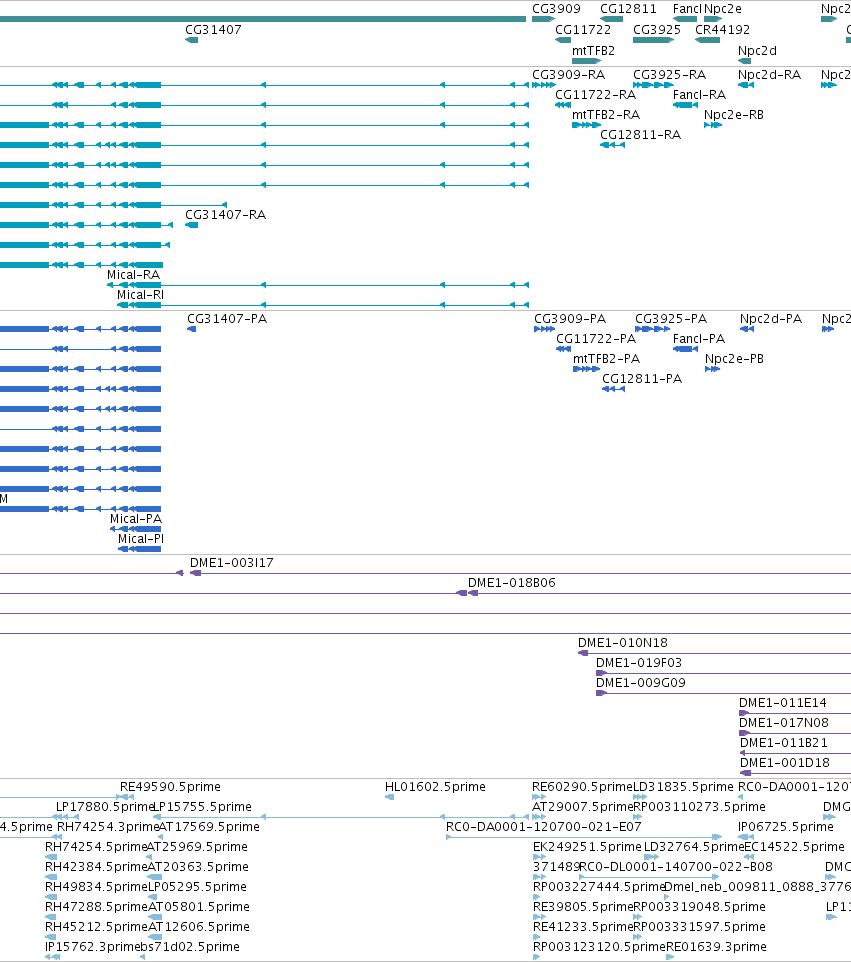Select the Fancl-PA protein feature

(685, 349)
